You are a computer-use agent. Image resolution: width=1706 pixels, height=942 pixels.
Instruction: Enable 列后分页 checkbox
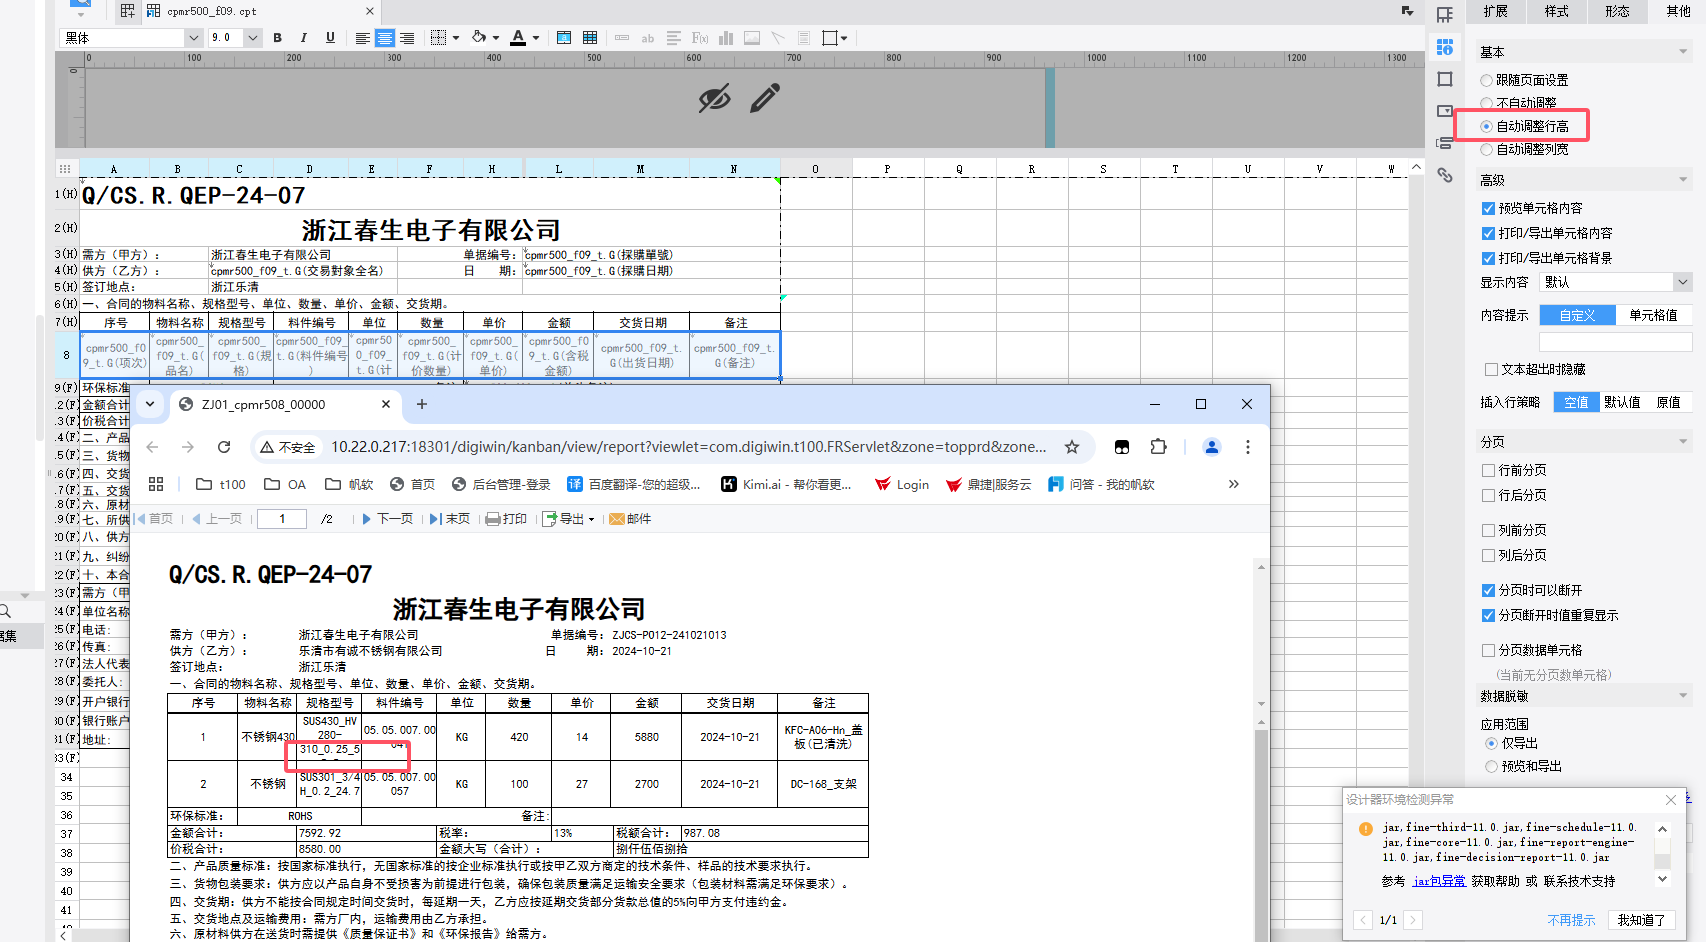pyautogui.click(x=1488, y=555)
